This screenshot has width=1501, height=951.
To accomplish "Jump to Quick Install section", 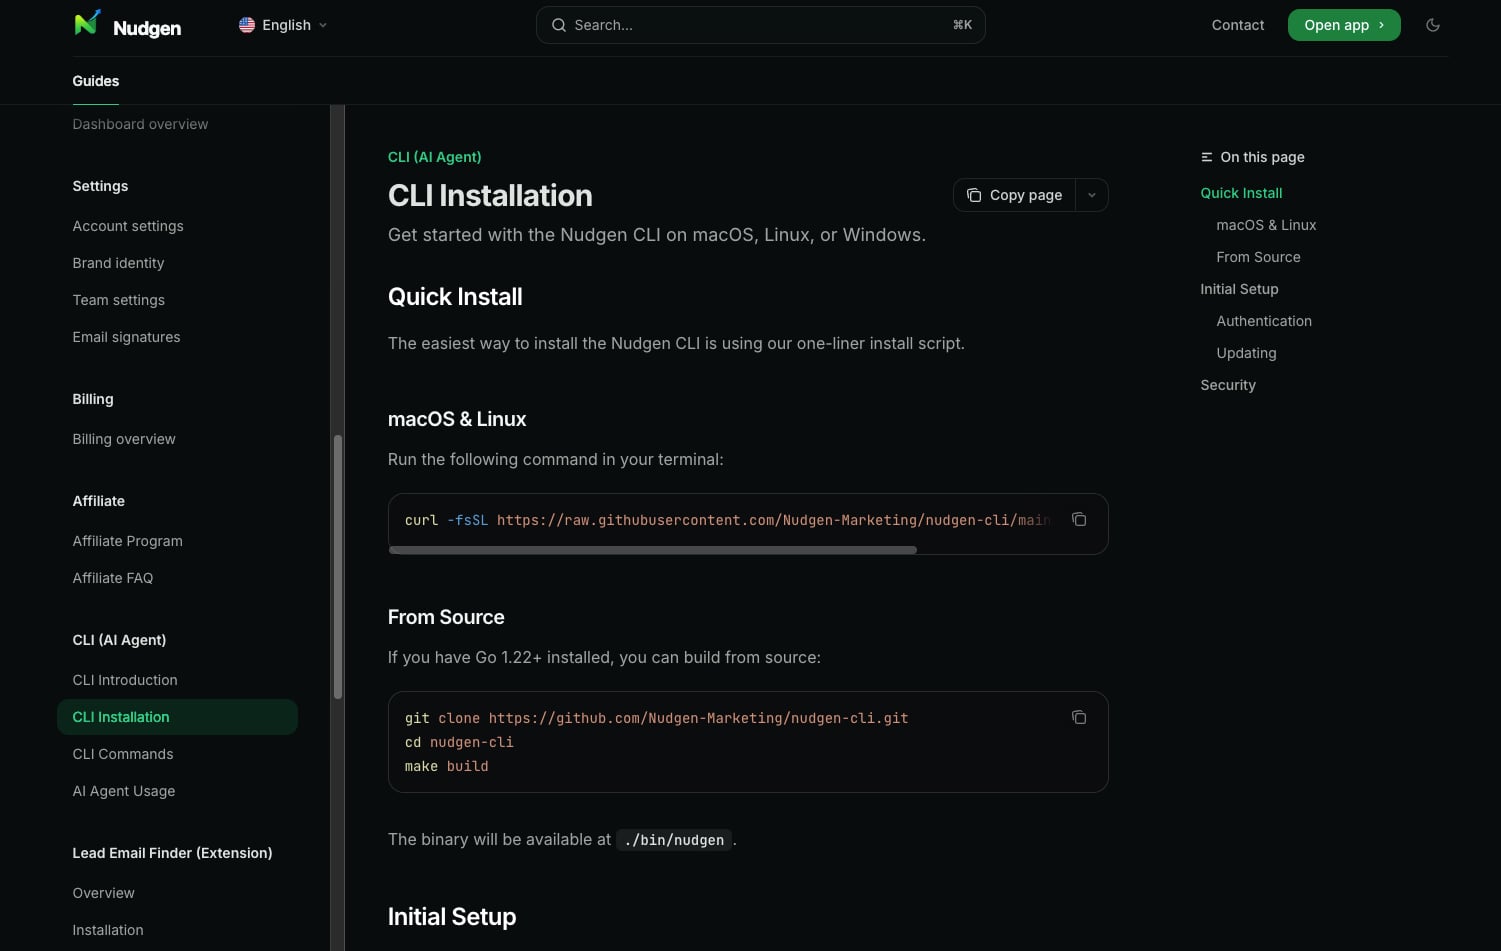I will [x=1241, y=193].
